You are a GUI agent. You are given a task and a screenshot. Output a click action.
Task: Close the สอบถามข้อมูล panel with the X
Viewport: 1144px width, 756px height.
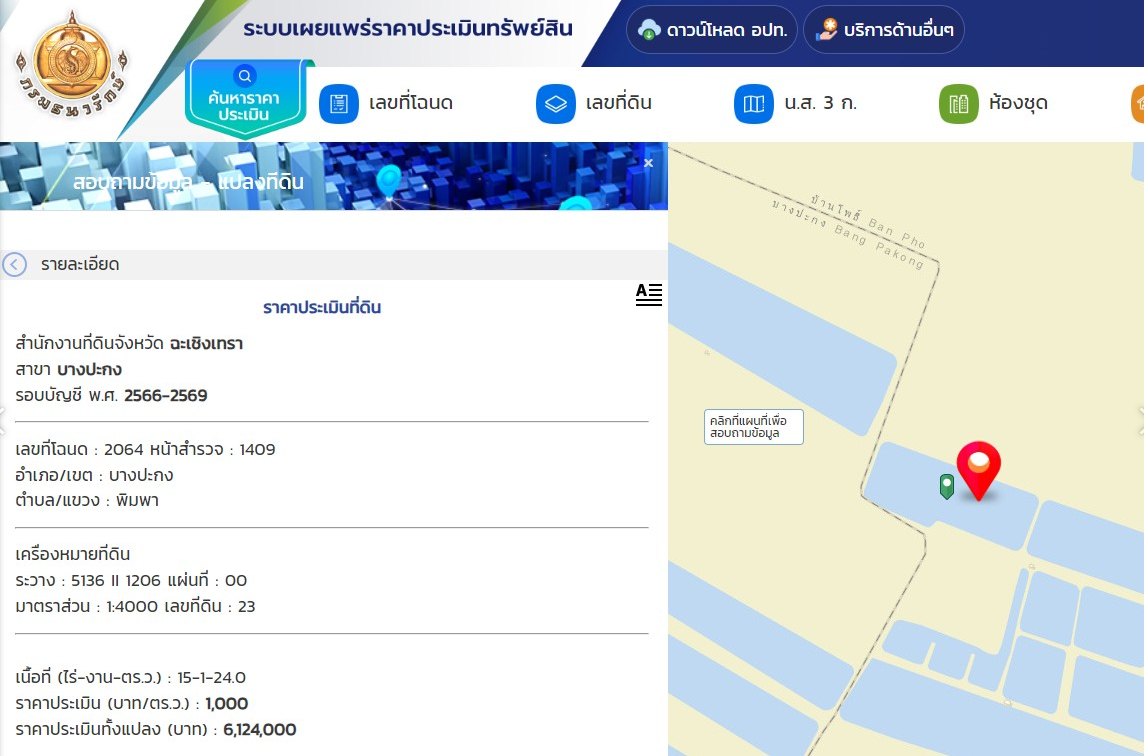pyautogui.click(x=648, y=163)
